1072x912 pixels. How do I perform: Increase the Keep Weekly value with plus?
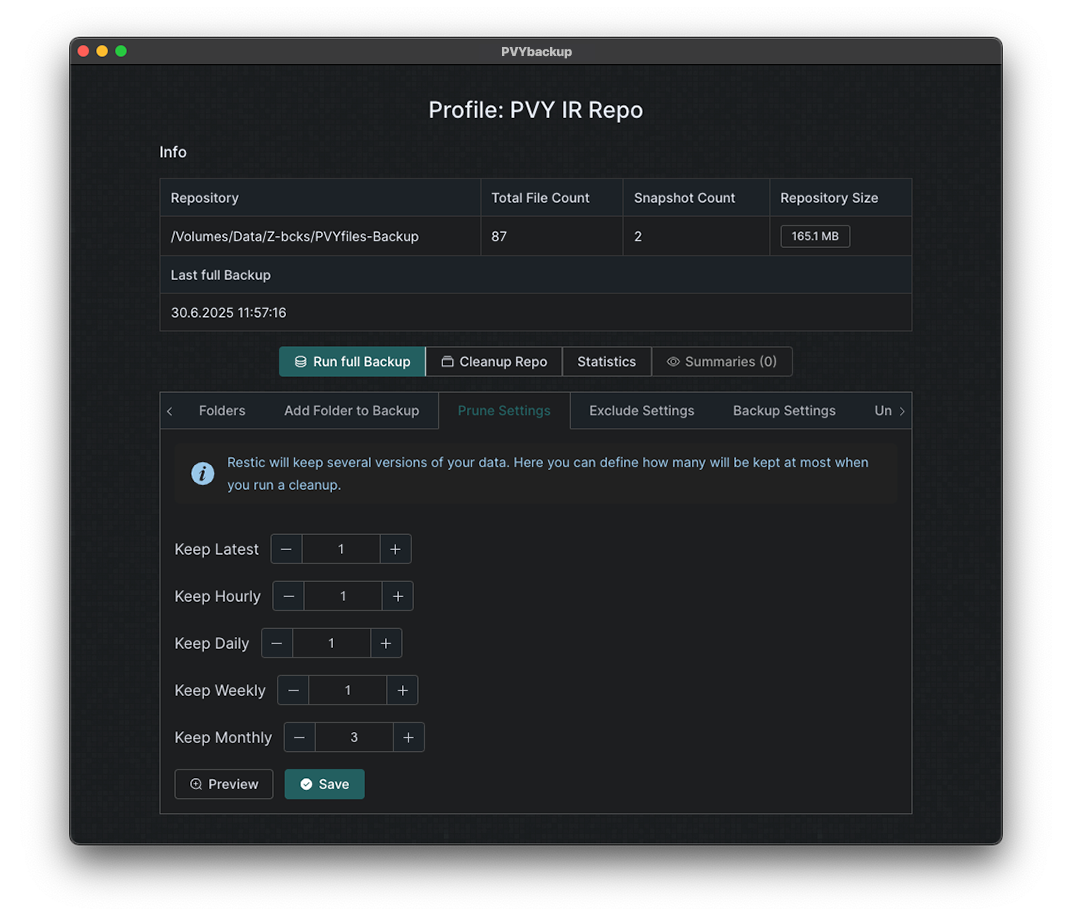tap(403, 690)
